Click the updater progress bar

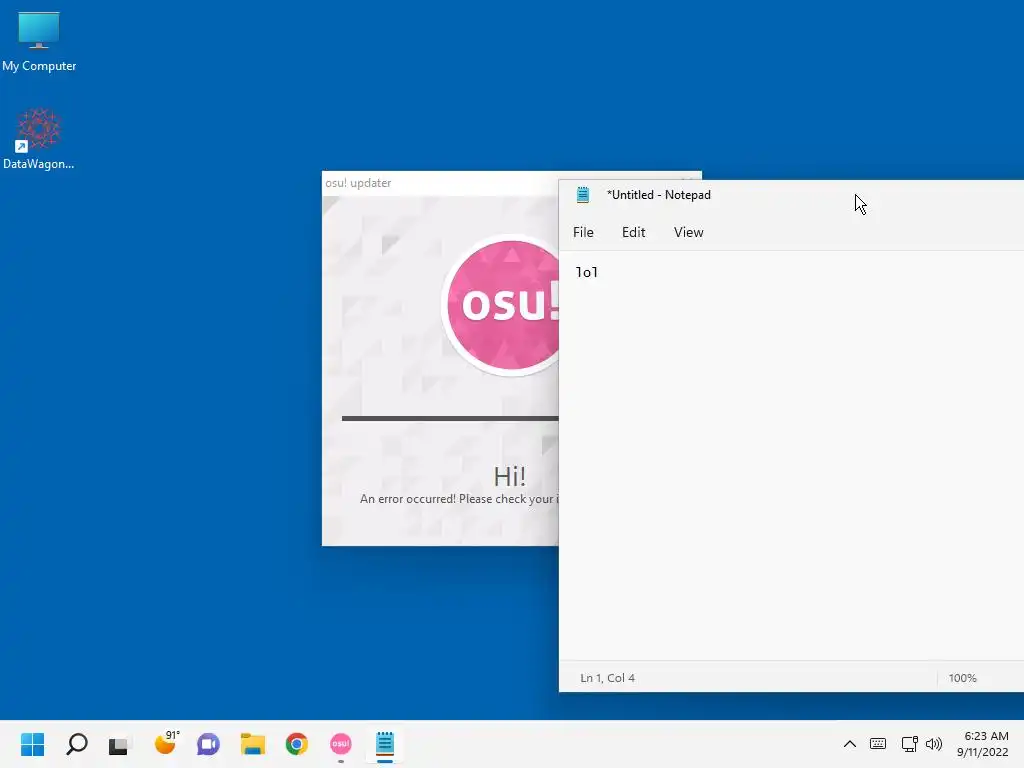pyautogui.click(x=450, y=419)
